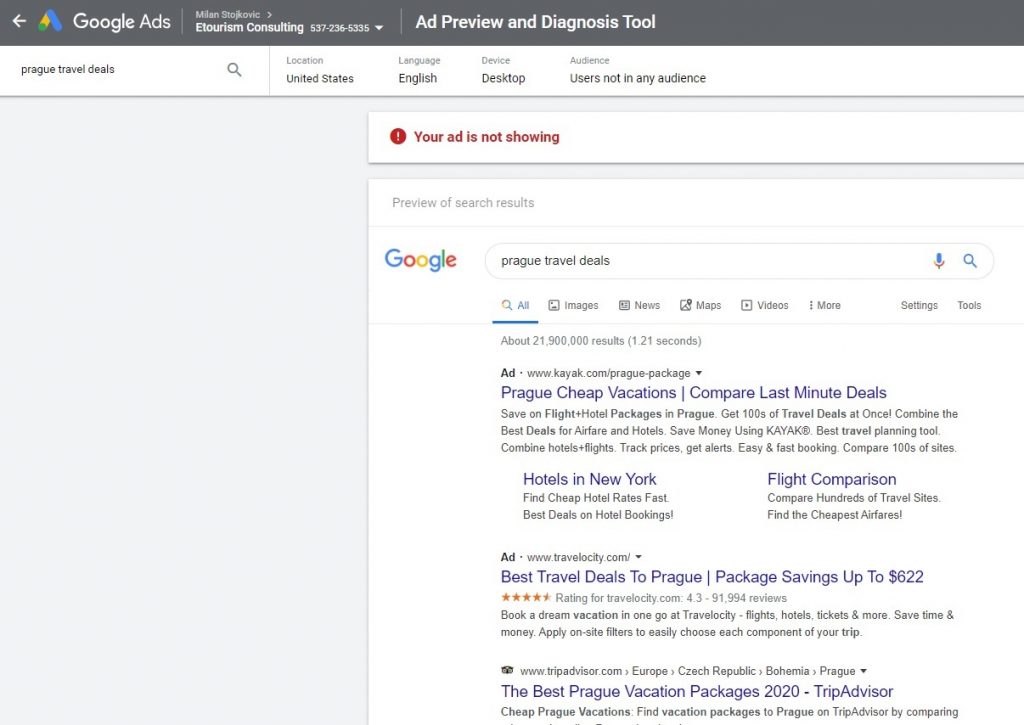Change the Location setting from United States
Screen dimensions: 1024x725
(x=319, y=70)
